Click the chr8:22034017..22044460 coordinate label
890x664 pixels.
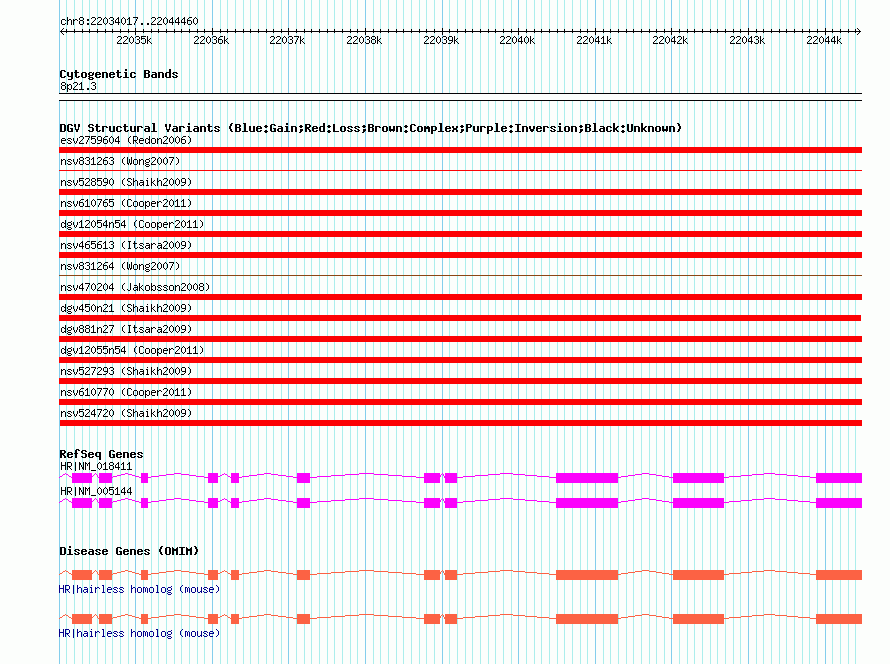(129, 21)
